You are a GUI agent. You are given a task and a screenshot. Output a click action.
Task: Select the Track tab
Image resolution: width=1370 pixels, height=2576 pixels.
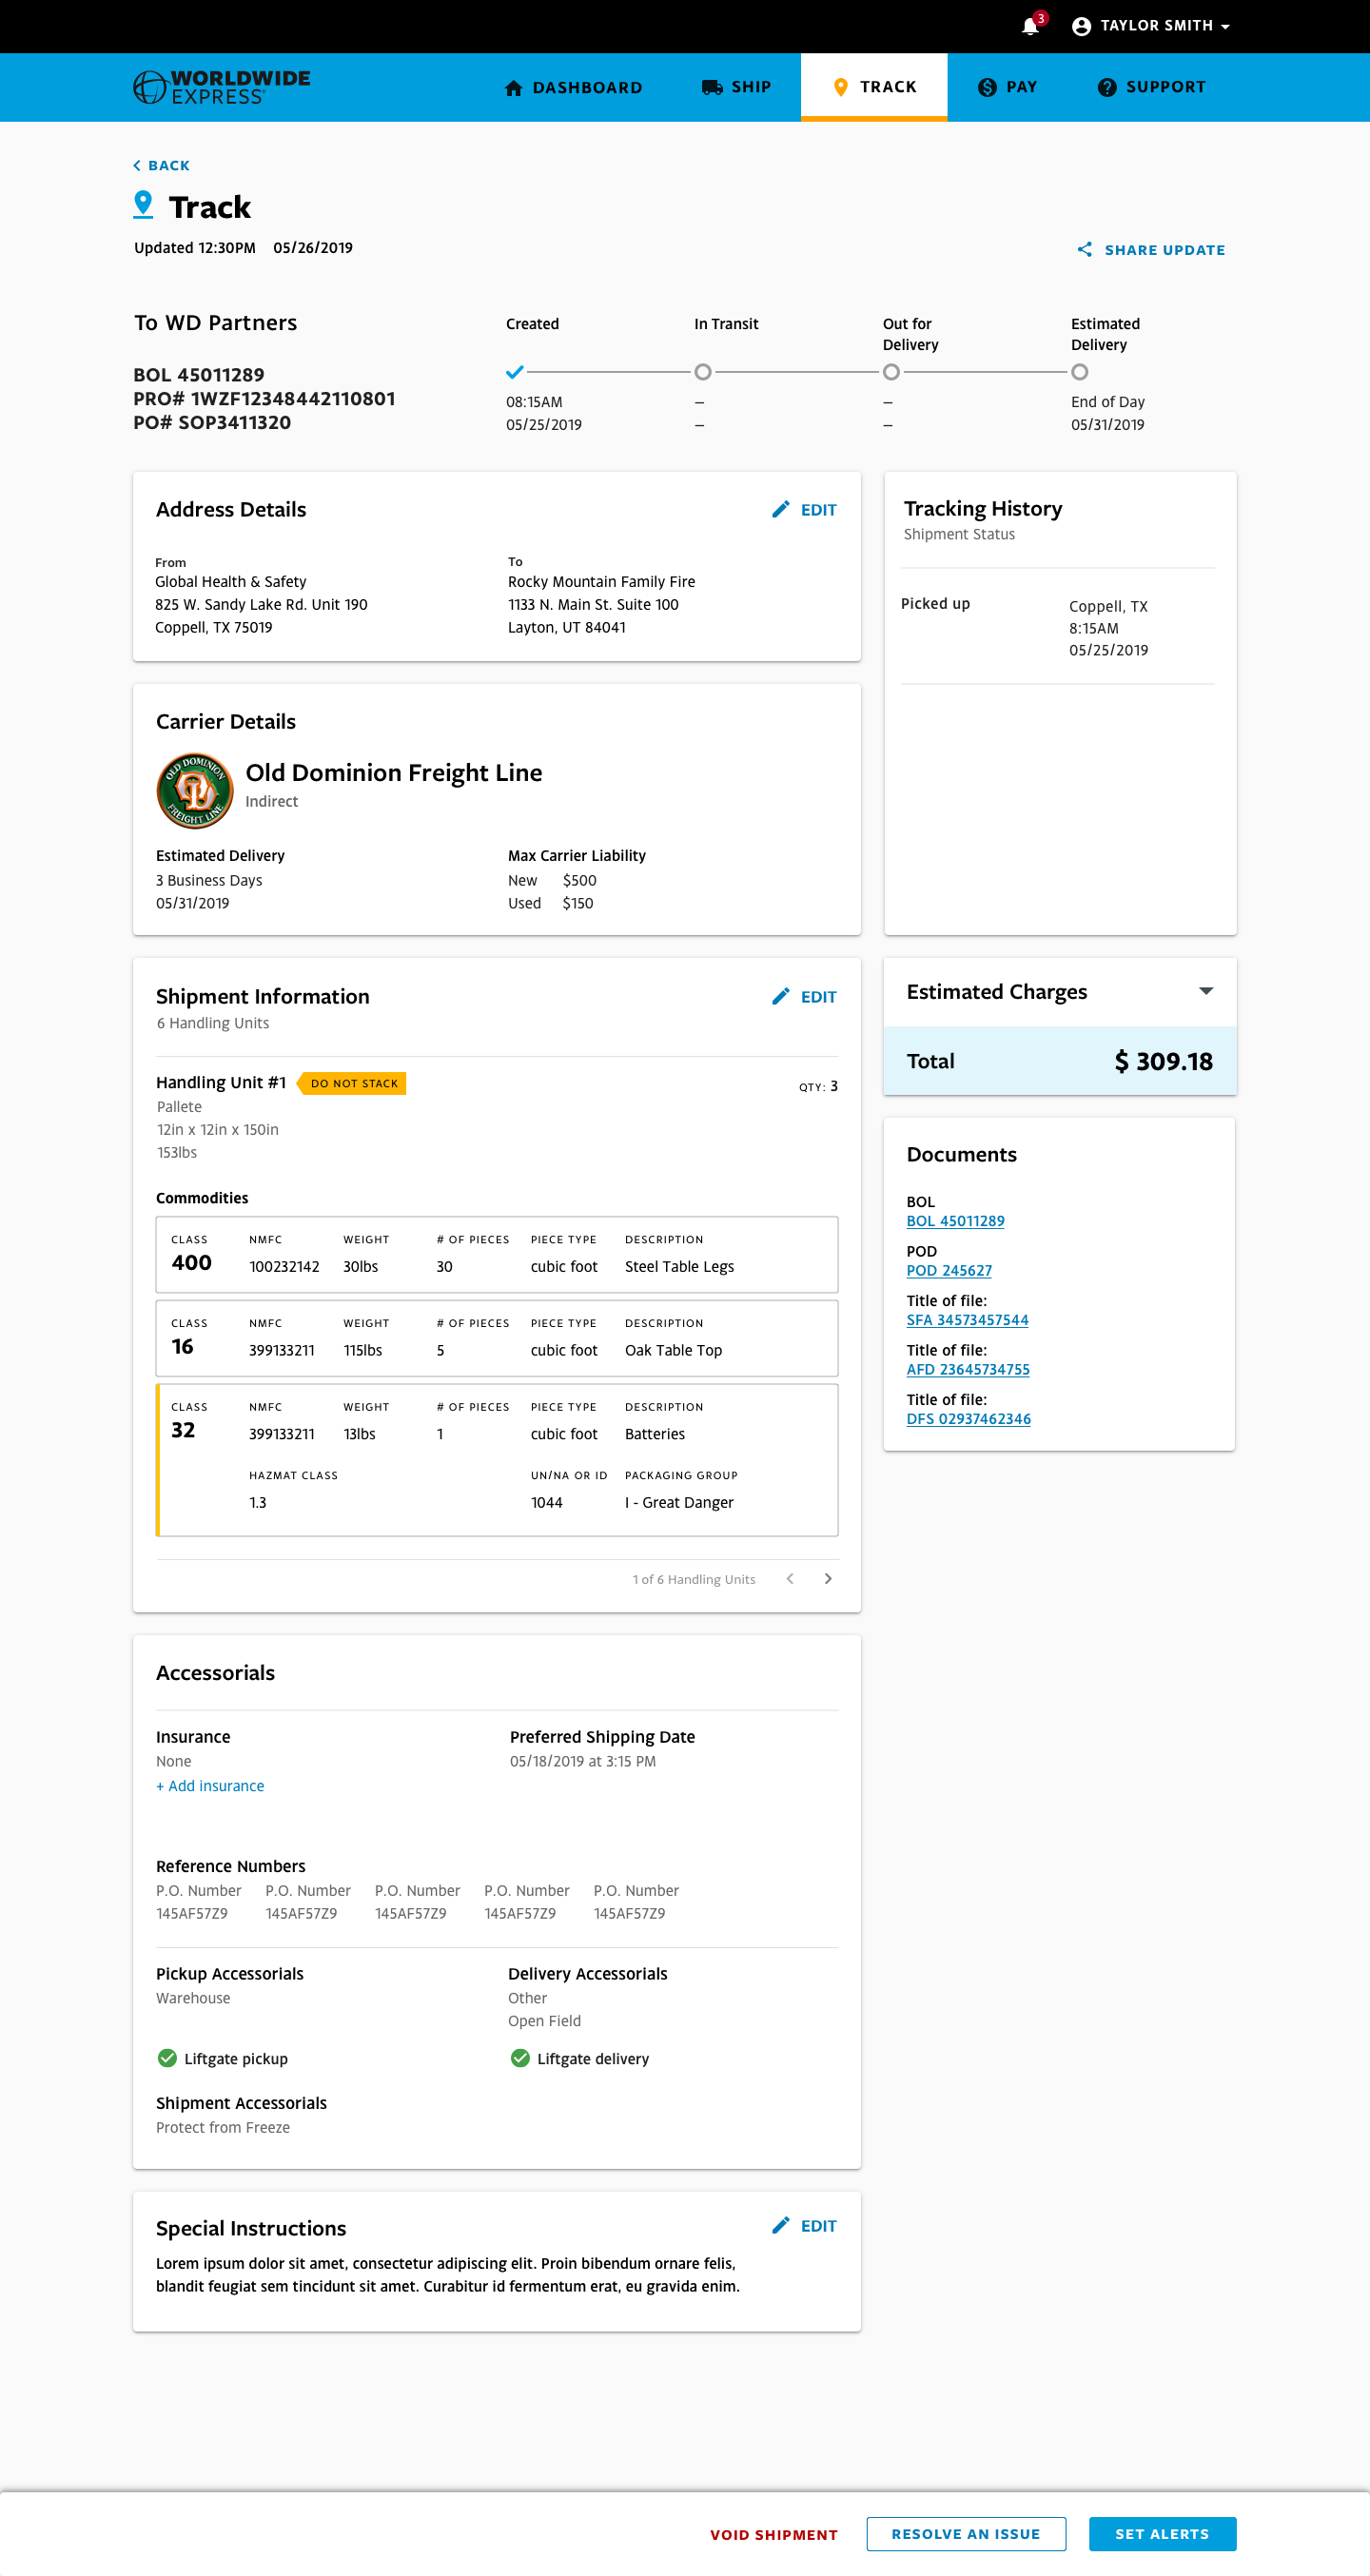point(874,87)
